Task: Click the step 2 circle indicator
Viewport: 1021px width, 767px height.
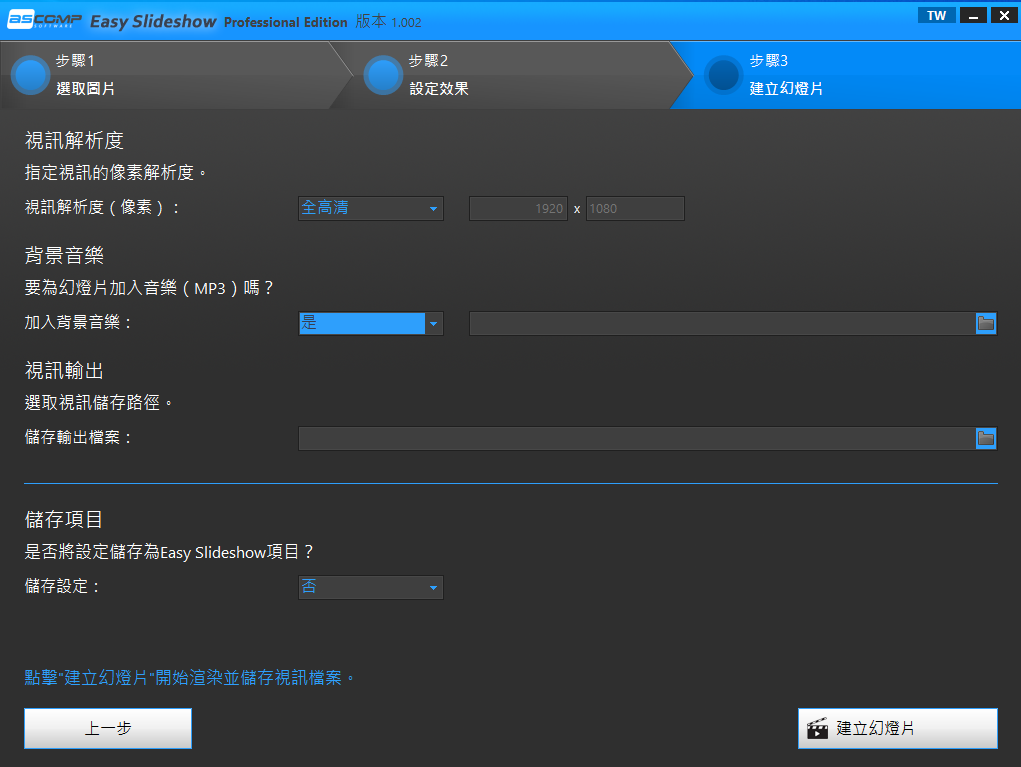Action: tap(383, 76)
